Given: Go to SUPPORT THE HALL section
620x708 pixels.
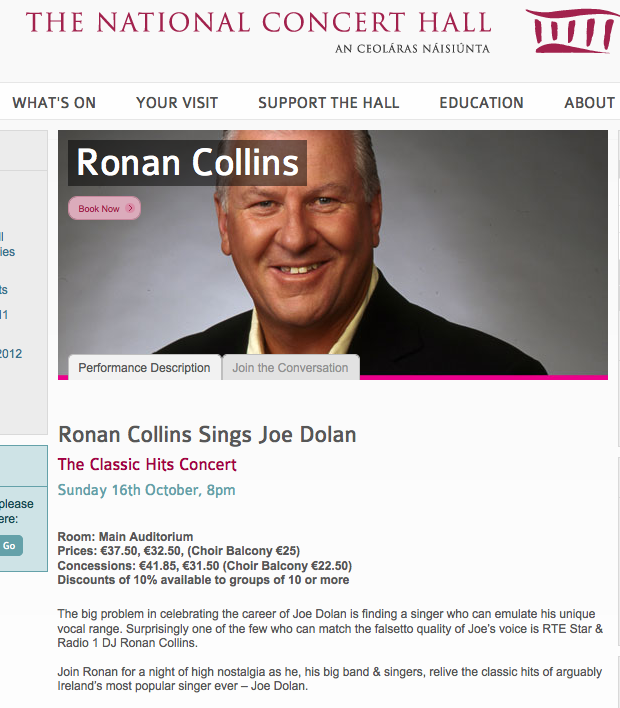Looking at the screenshot, I should [x=328, y=103].
